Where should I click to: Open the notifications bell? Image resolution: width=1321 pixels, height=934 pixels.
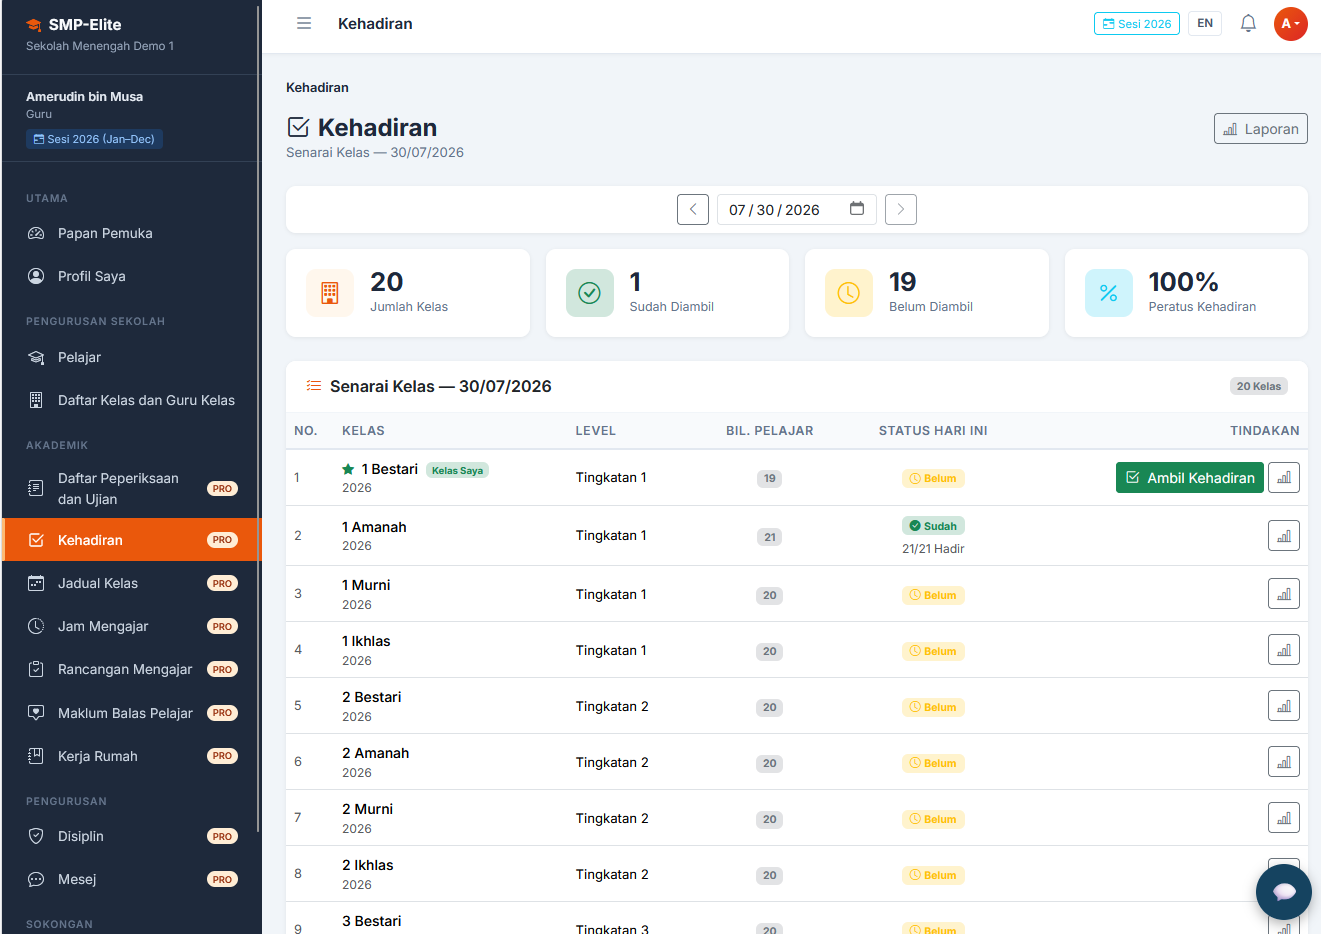coord(1248,23)
